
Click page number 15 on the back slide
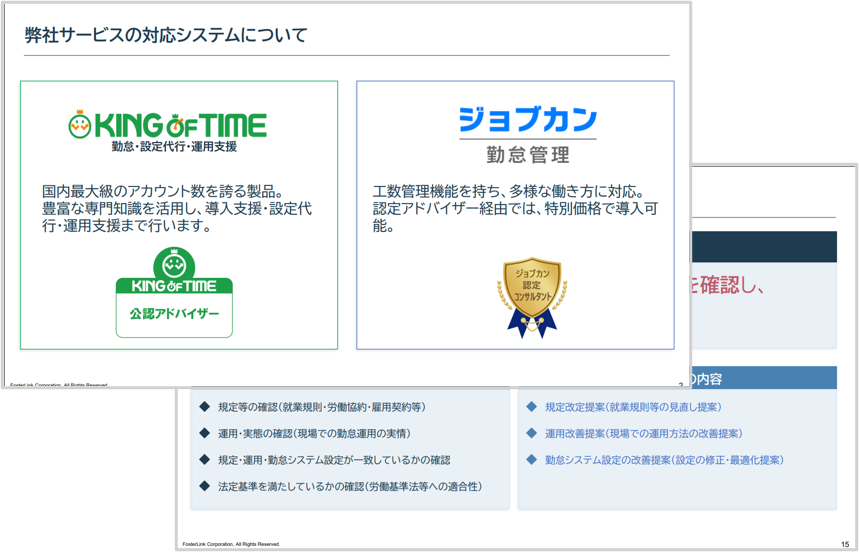click(x=843, y=543)
